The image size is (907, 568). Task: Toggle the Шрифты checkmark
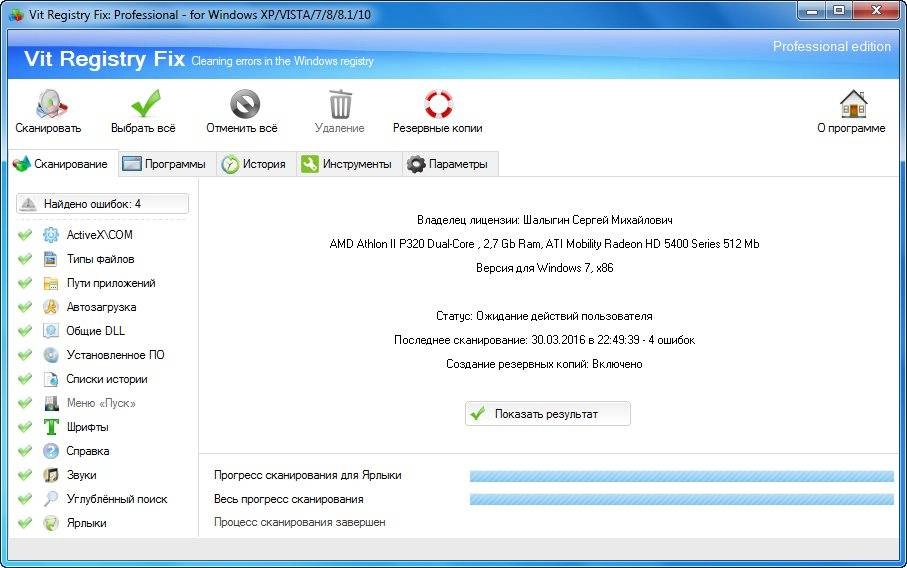pos(25,427)
